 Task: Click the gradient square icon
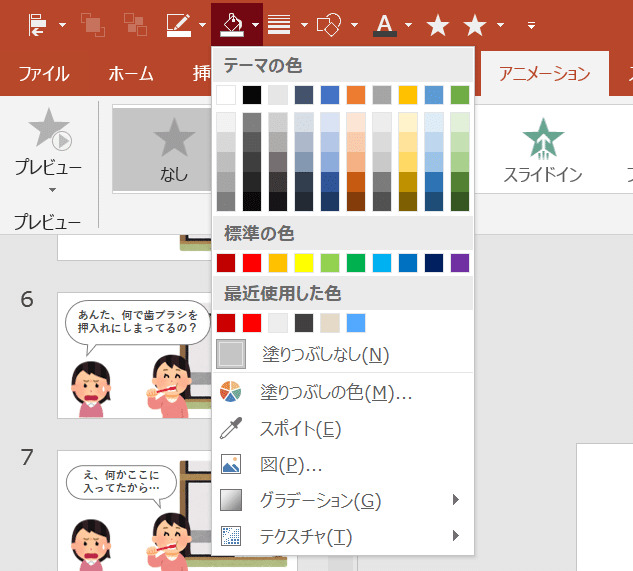[x=231, y=500]
